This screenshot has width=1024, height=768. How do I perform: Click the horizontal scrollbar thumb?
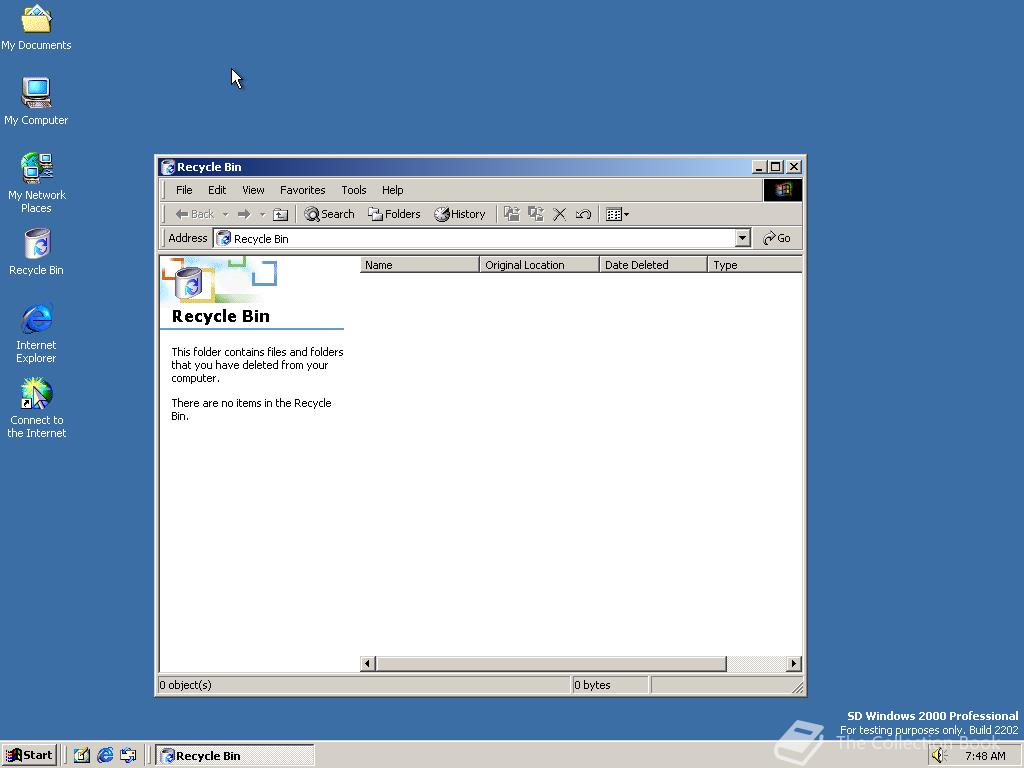pos(551,664)
